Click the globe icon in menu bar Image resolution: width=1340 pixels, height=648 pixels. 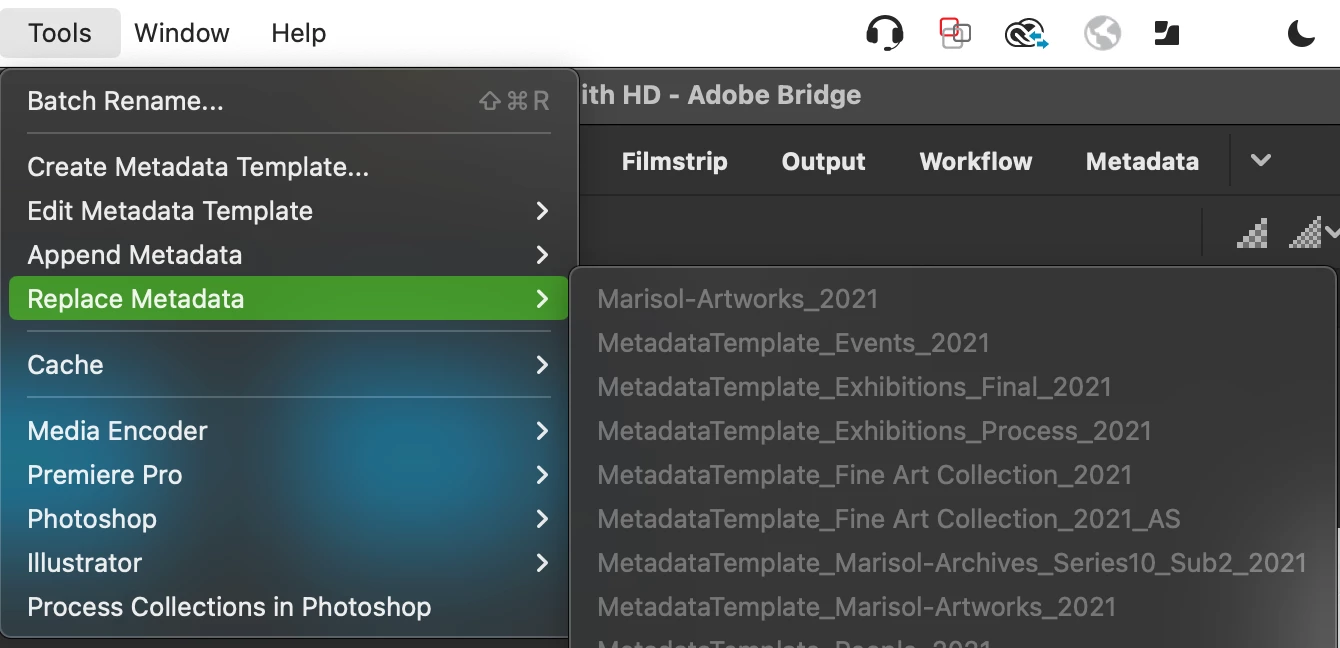(1102, 34)
